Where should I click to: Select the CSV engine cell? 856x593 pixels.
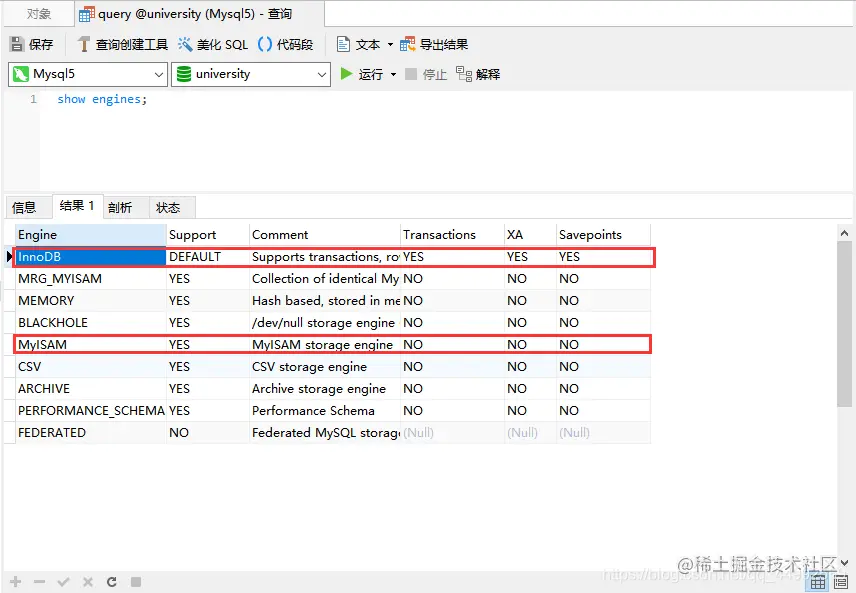pos(91,367)
